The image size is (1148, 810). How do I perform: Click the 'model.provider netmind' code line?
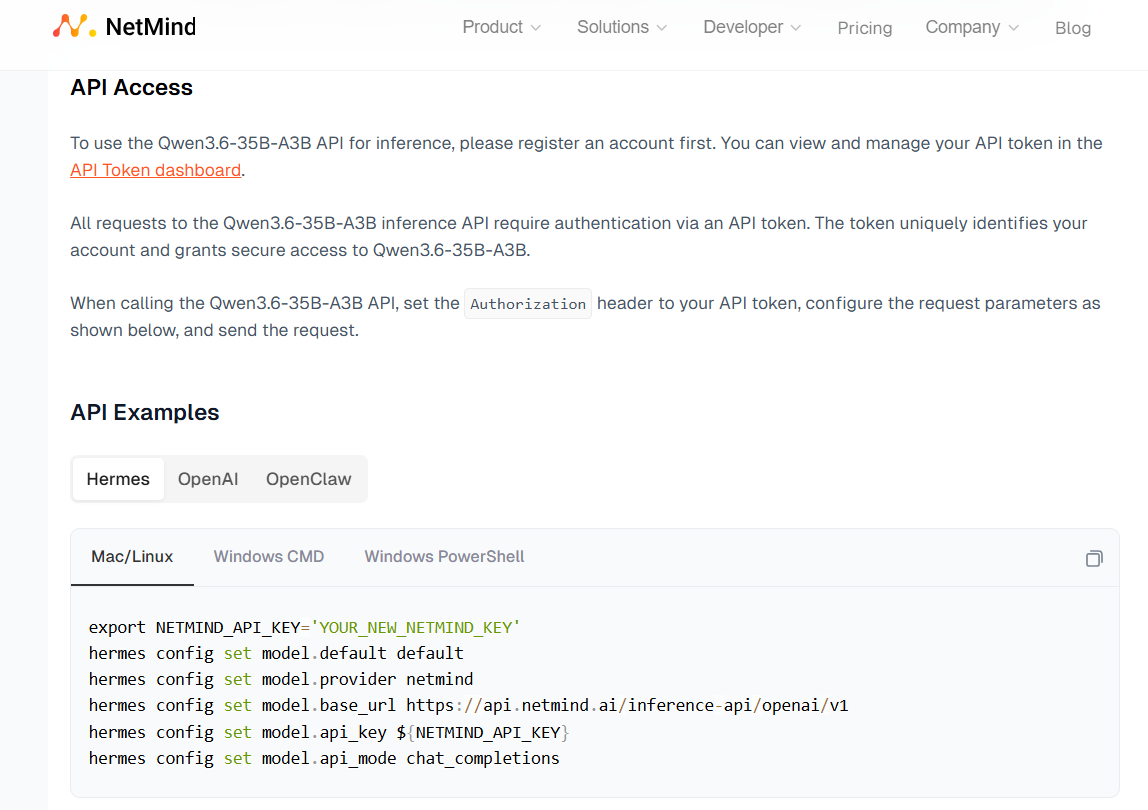[x=281, y=680]
